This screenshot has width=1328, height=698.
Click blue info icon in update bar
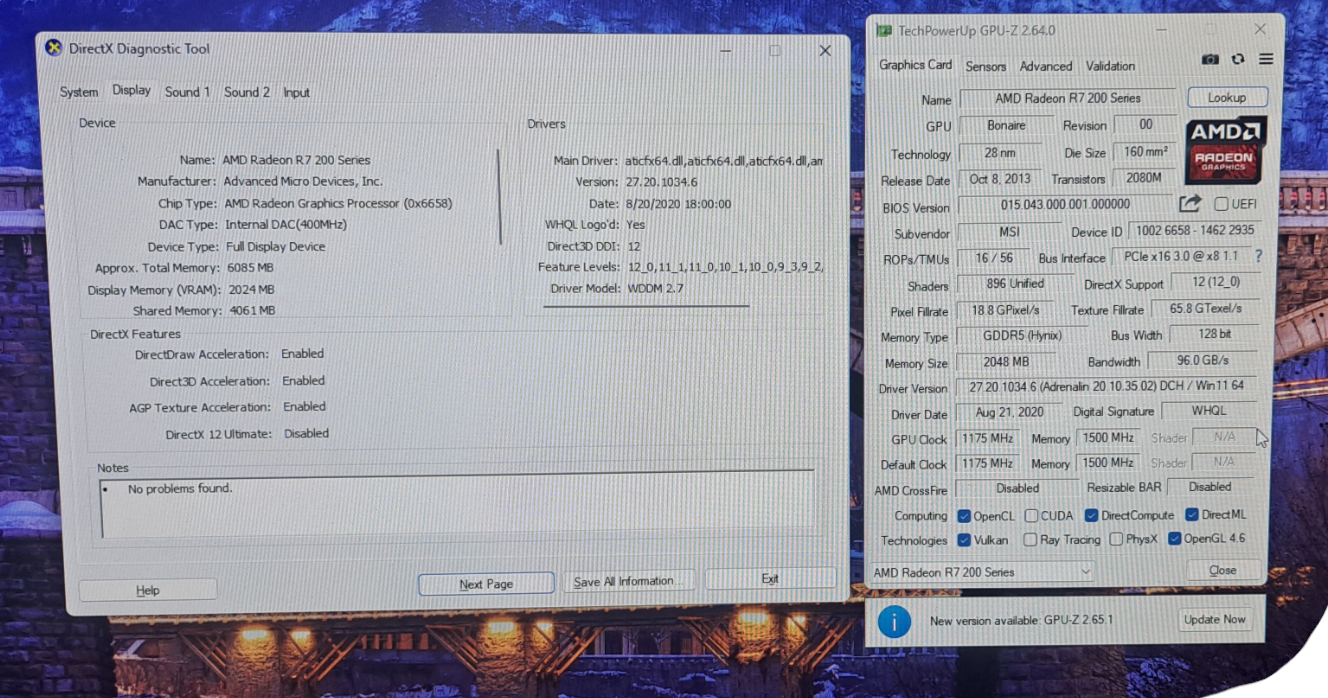coord(894,621)
